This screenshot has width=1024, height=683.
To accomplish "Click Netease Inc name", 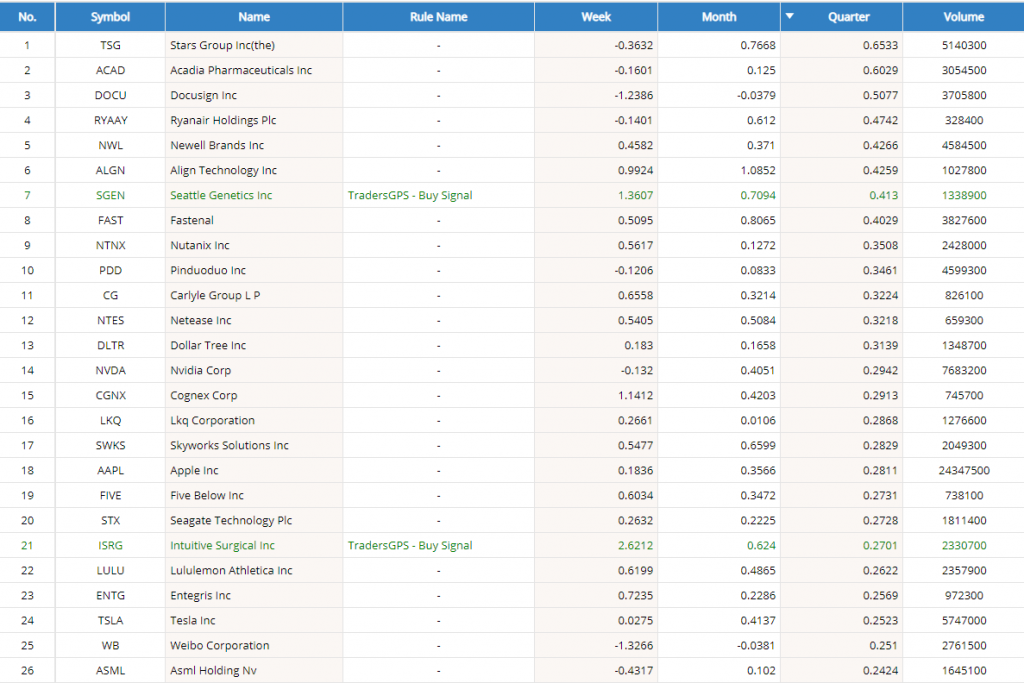I will pyautogui.click(x=200, y=321).
